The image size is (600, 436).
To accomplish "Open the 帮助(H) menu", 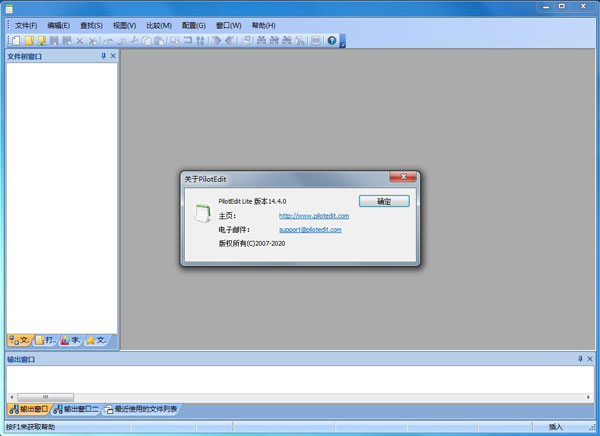I will [x=264, y=25].
